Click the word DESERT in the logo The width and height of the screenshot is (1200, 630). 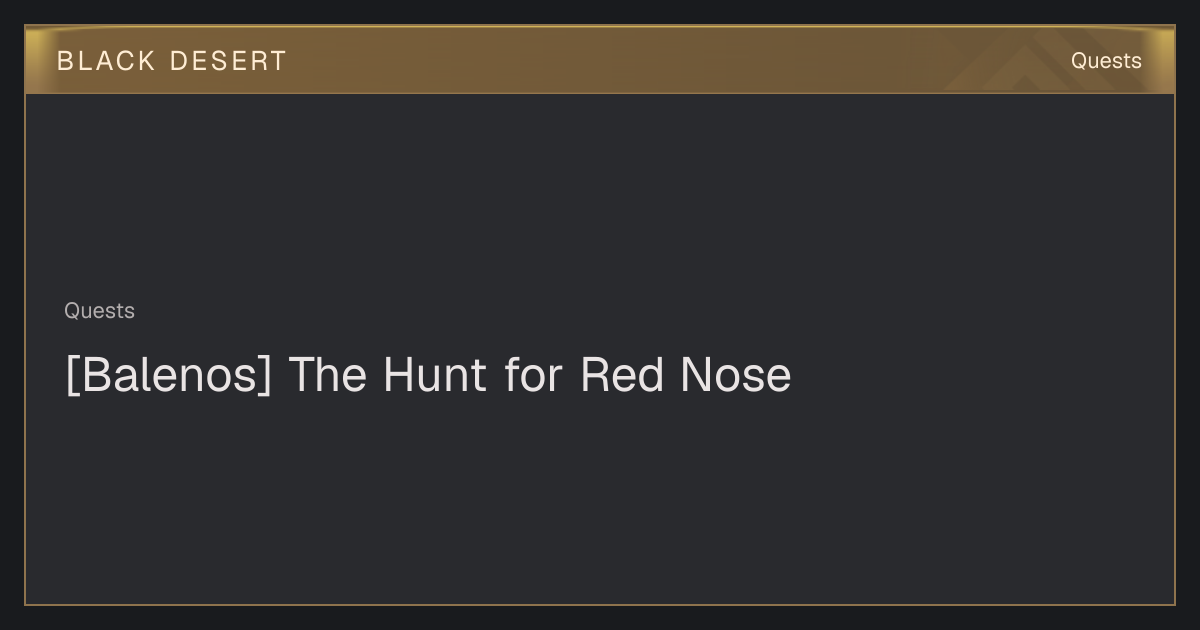pyautogui.click(x=228, y=61)
